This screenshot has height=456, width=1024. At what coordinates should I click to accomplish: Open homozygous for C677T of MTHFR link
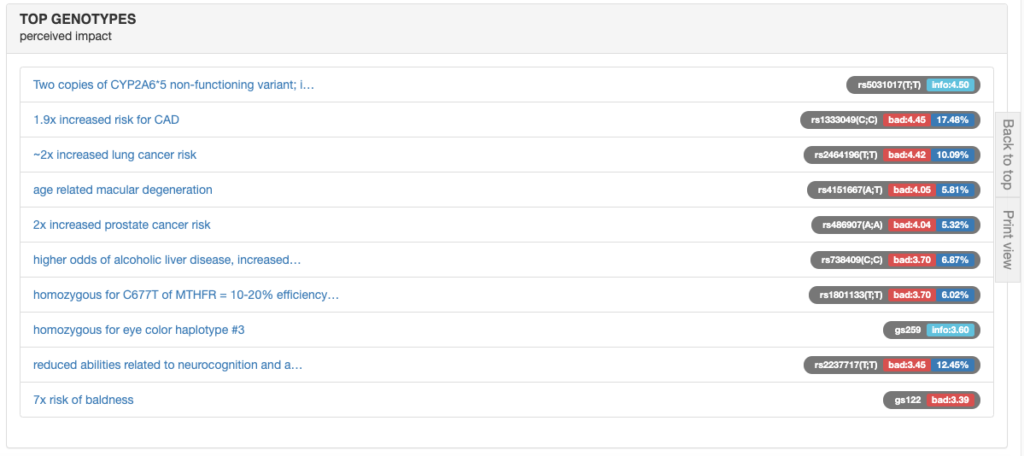[x=186, y=295]
